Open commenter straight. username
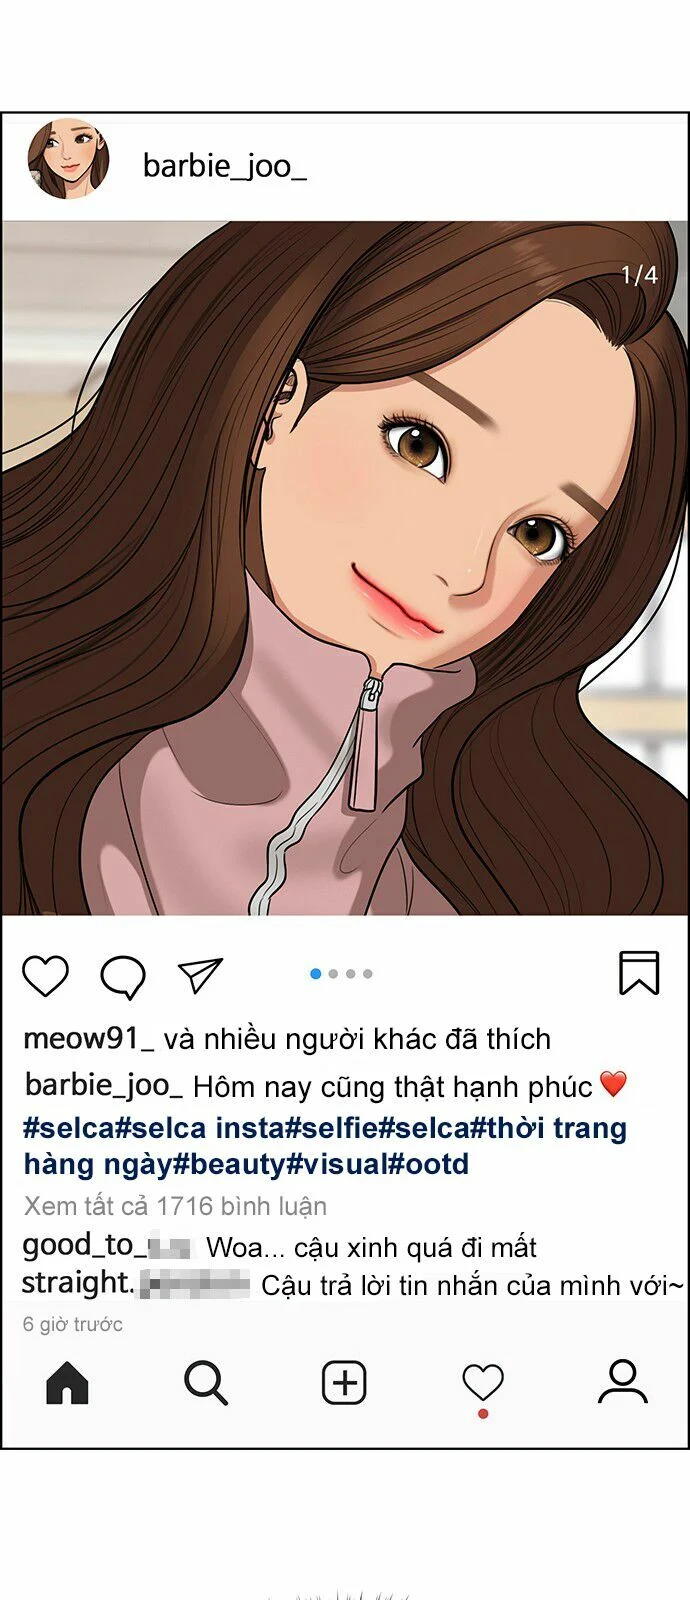Viewport: 690px width, 1600px height. pos(136,1283)
